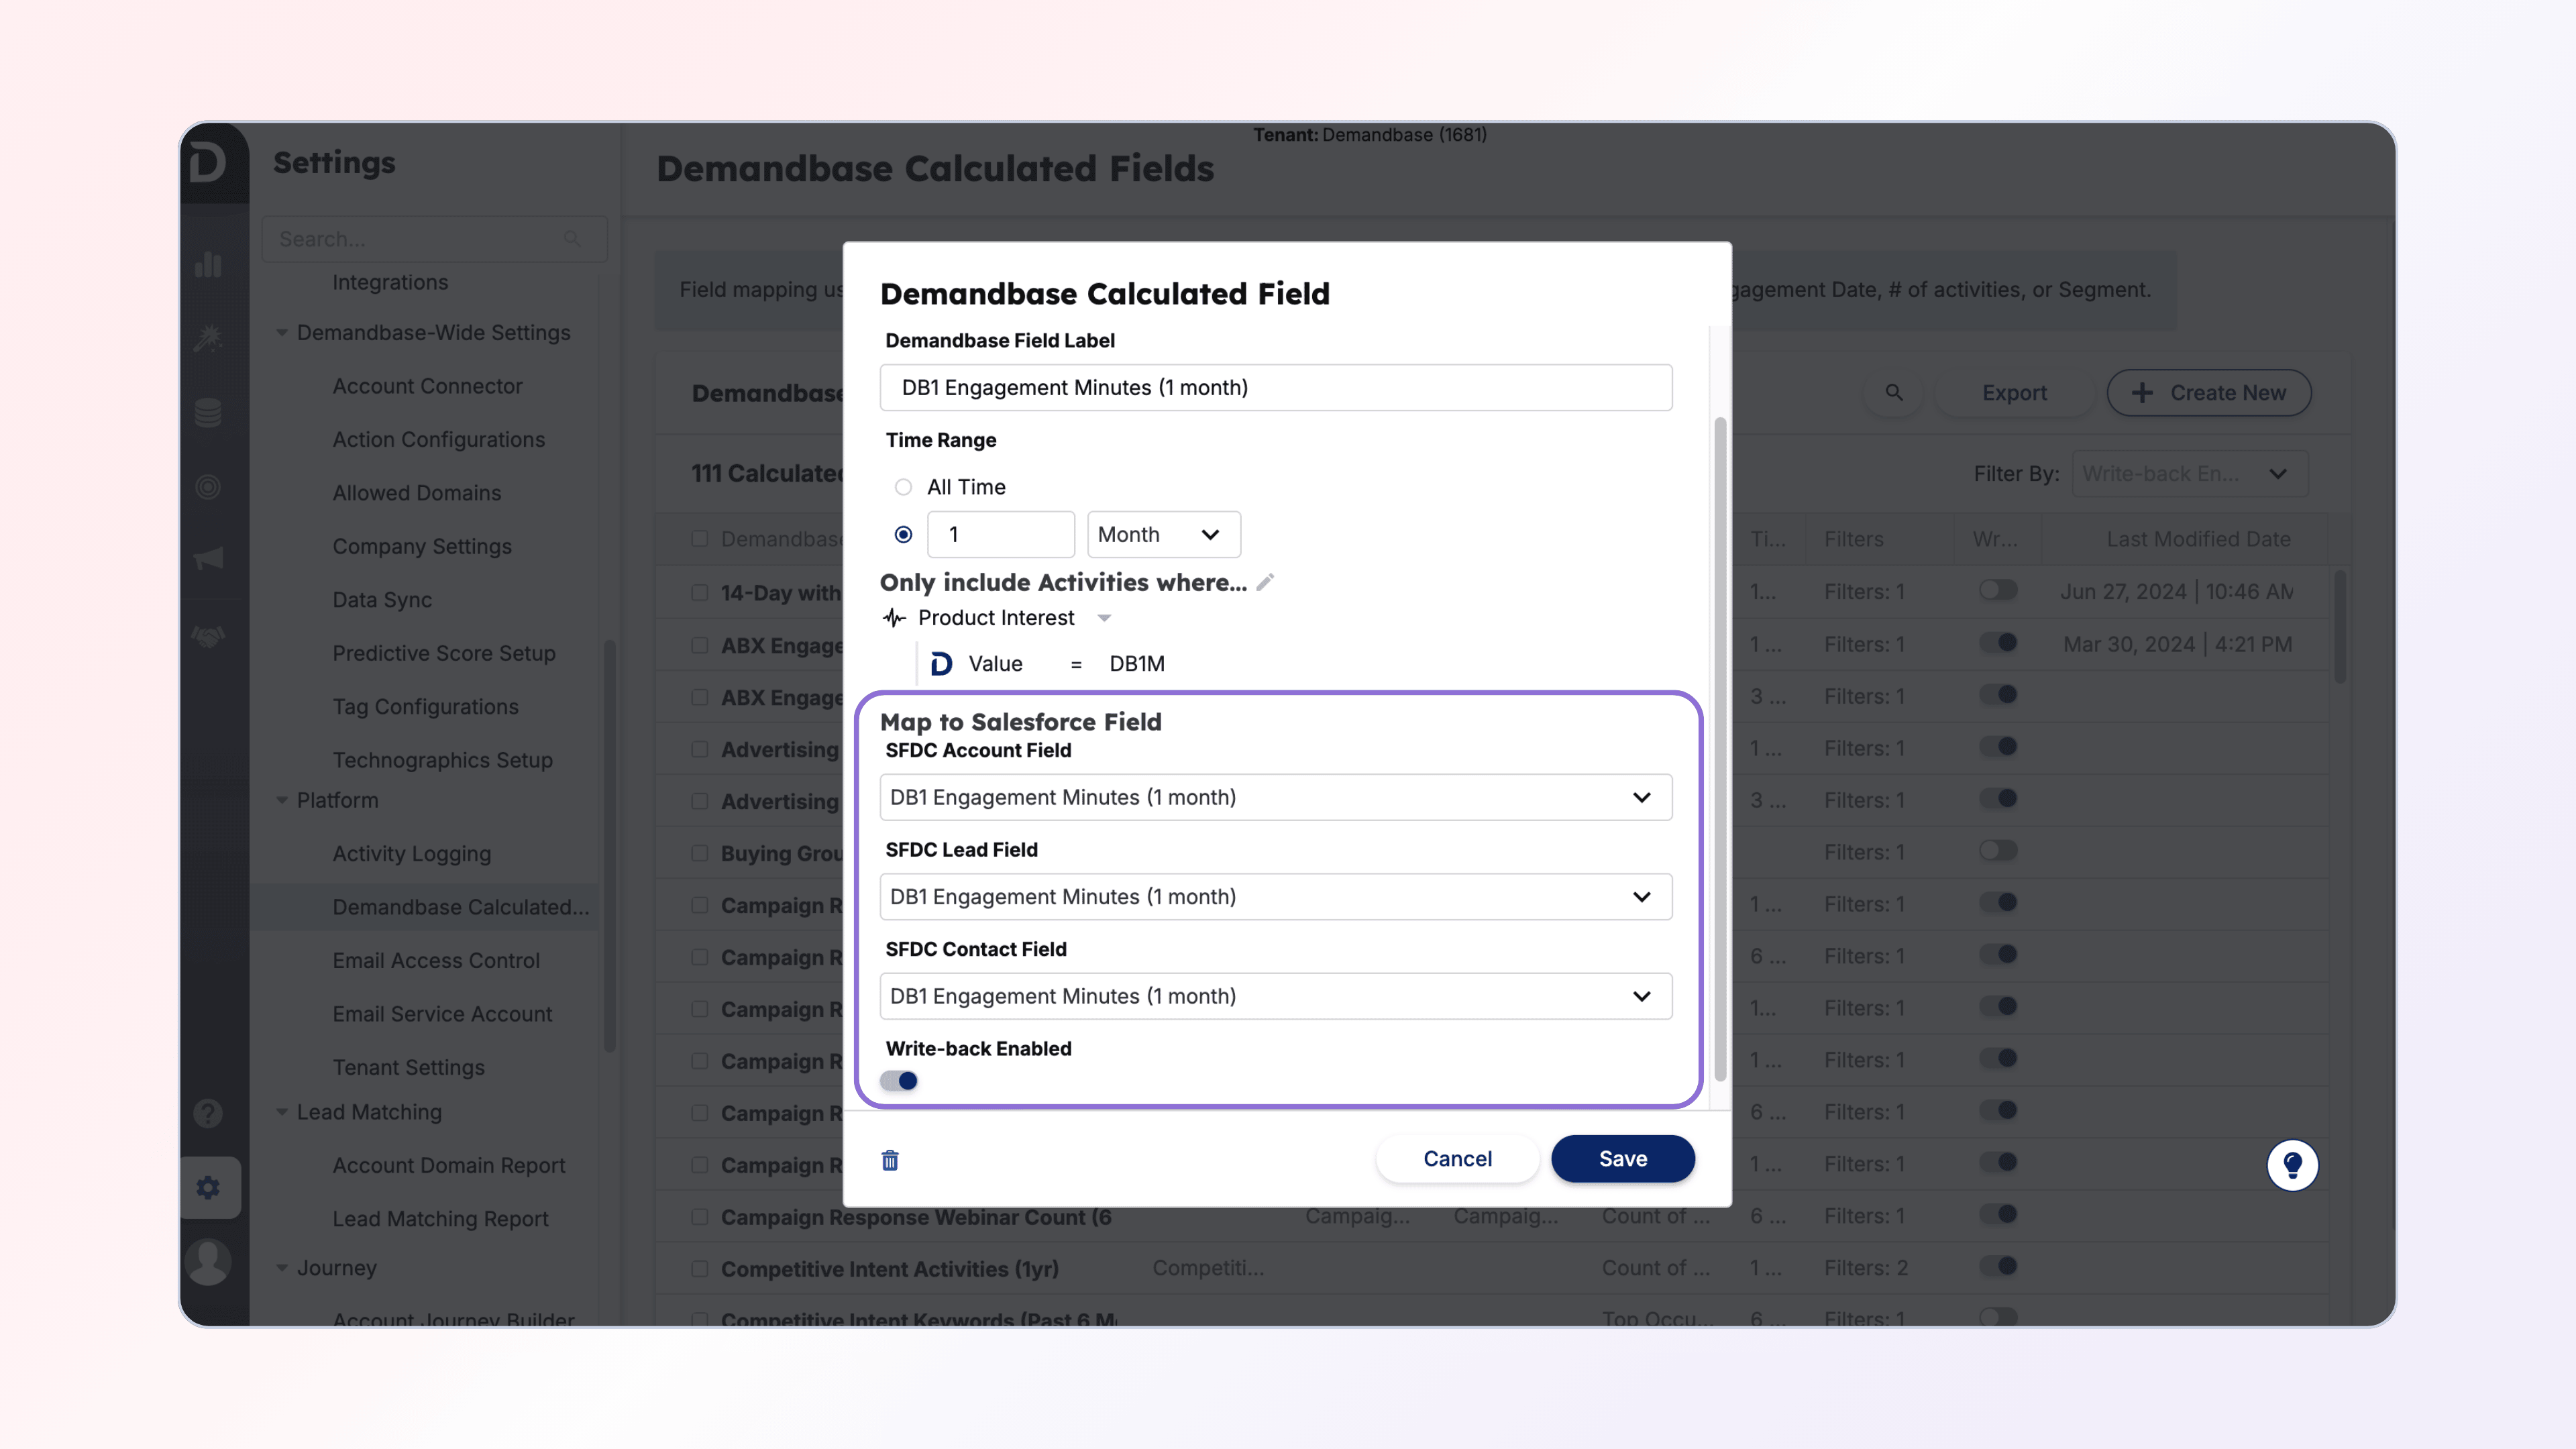Viewport: 2576px width, 1449px height.
Task: Open the analytics bar chart sidebar icon
Action: click(208, 265)
